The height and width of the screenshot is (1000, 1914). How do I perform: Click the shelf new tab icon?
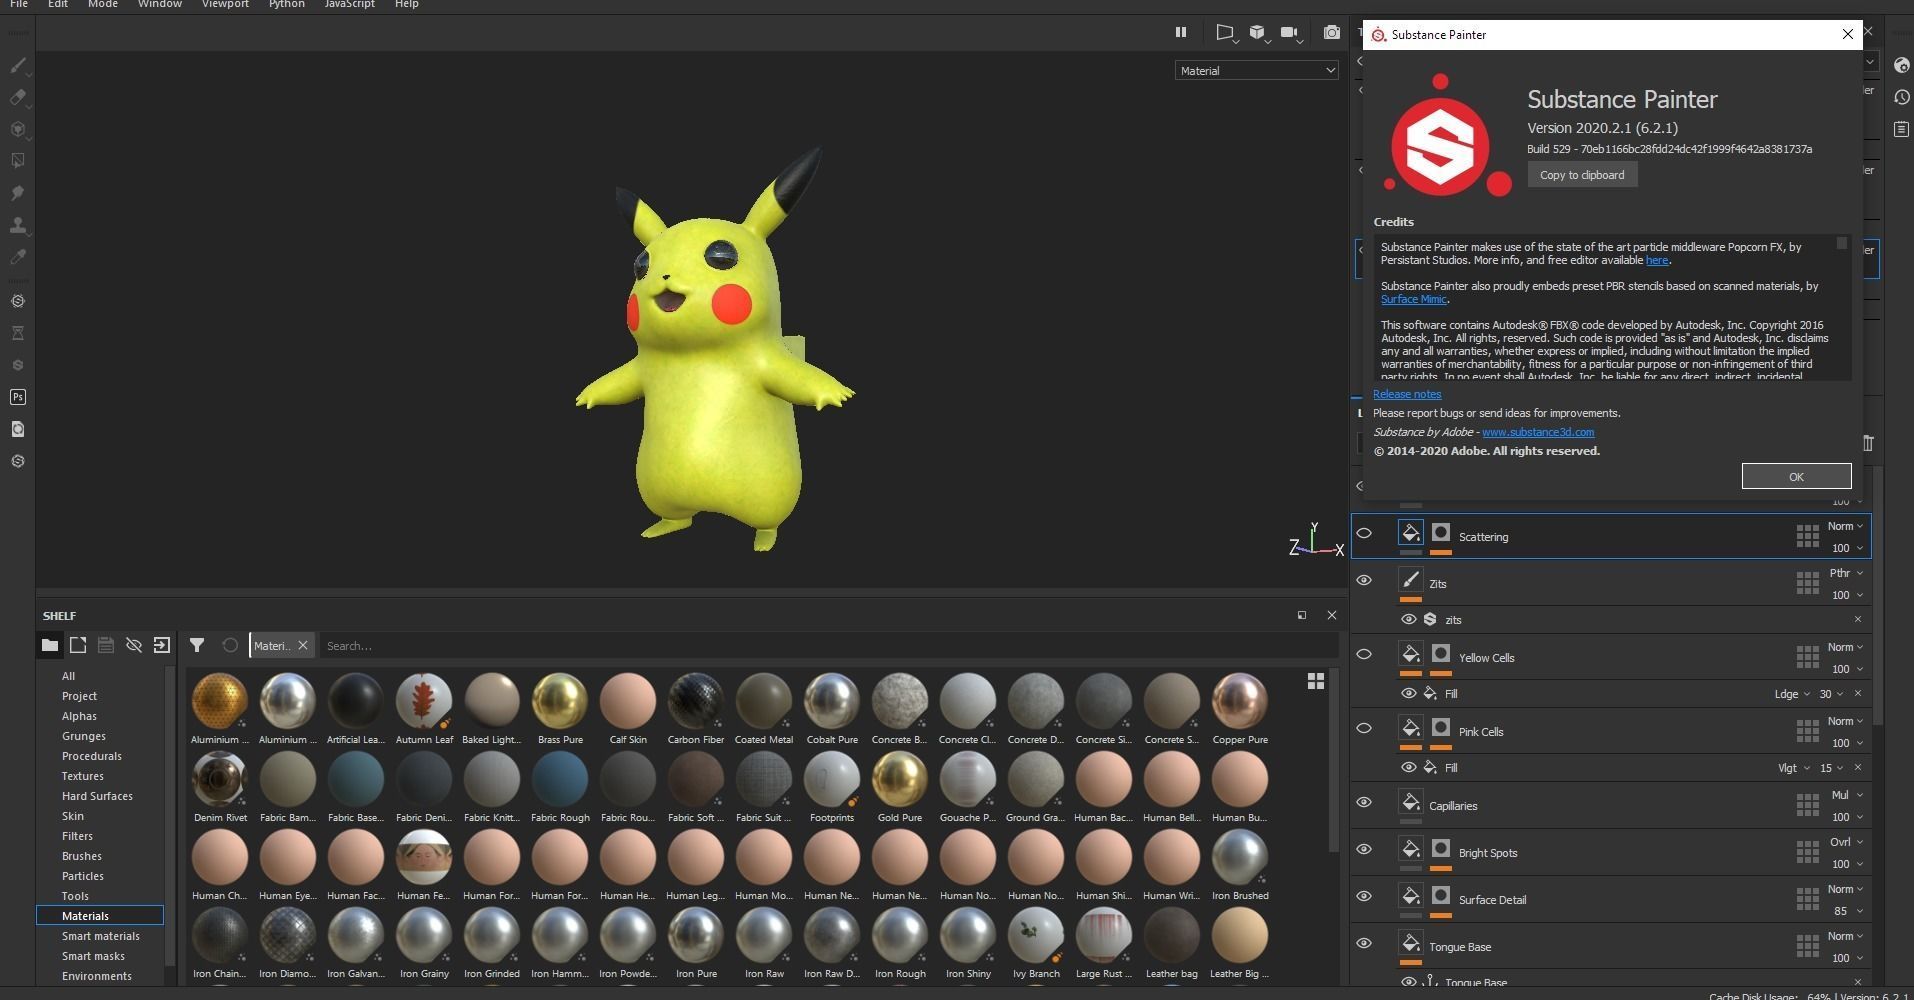click(78, 645)
